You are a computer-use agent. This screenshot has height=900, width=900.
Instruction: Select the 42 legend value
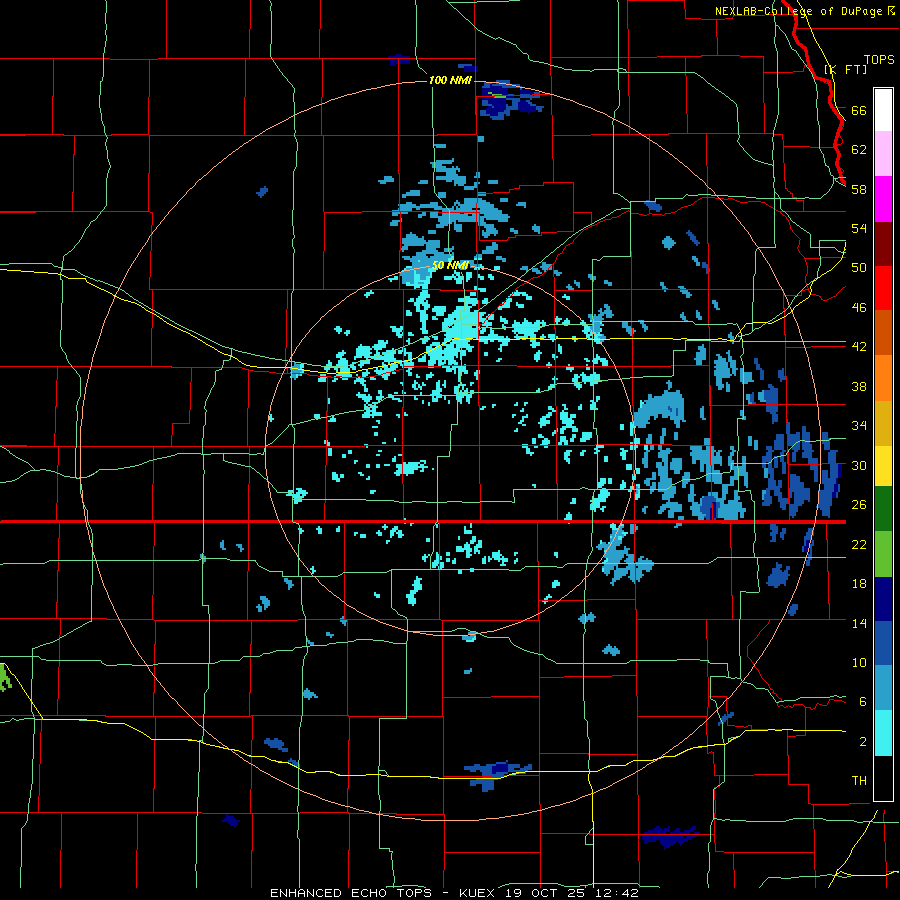[859, 347]
